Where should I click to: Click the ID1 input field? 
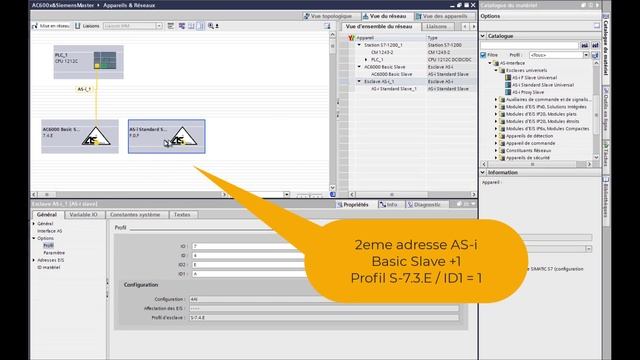[249, 274]
